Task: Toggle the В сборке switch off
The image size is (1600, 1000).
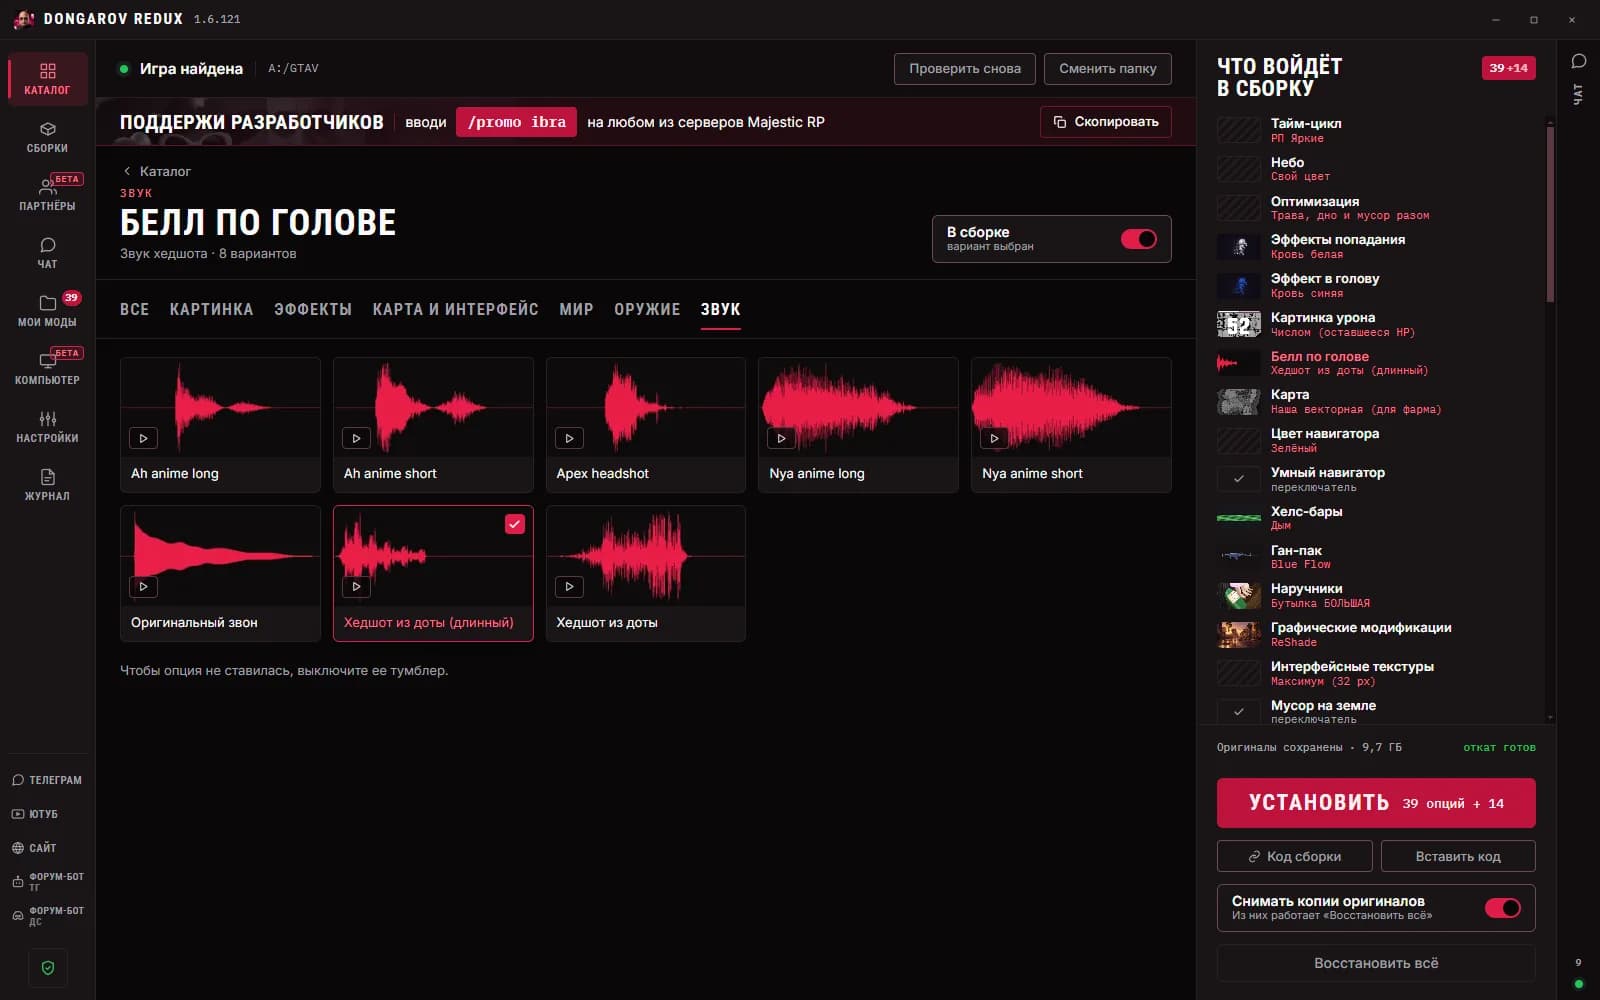Action: (1138, 239)
